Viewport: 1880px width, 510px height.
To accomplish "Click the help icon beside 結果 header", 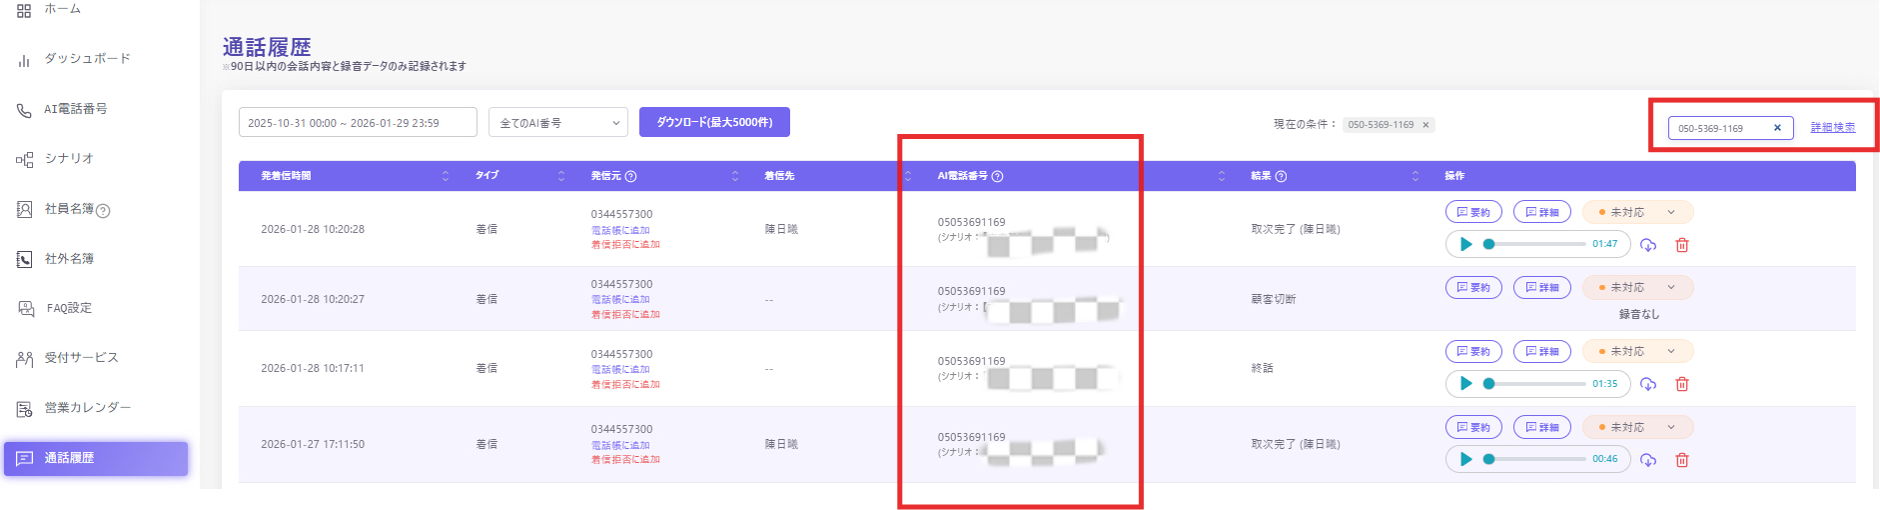I will 1281,176.
